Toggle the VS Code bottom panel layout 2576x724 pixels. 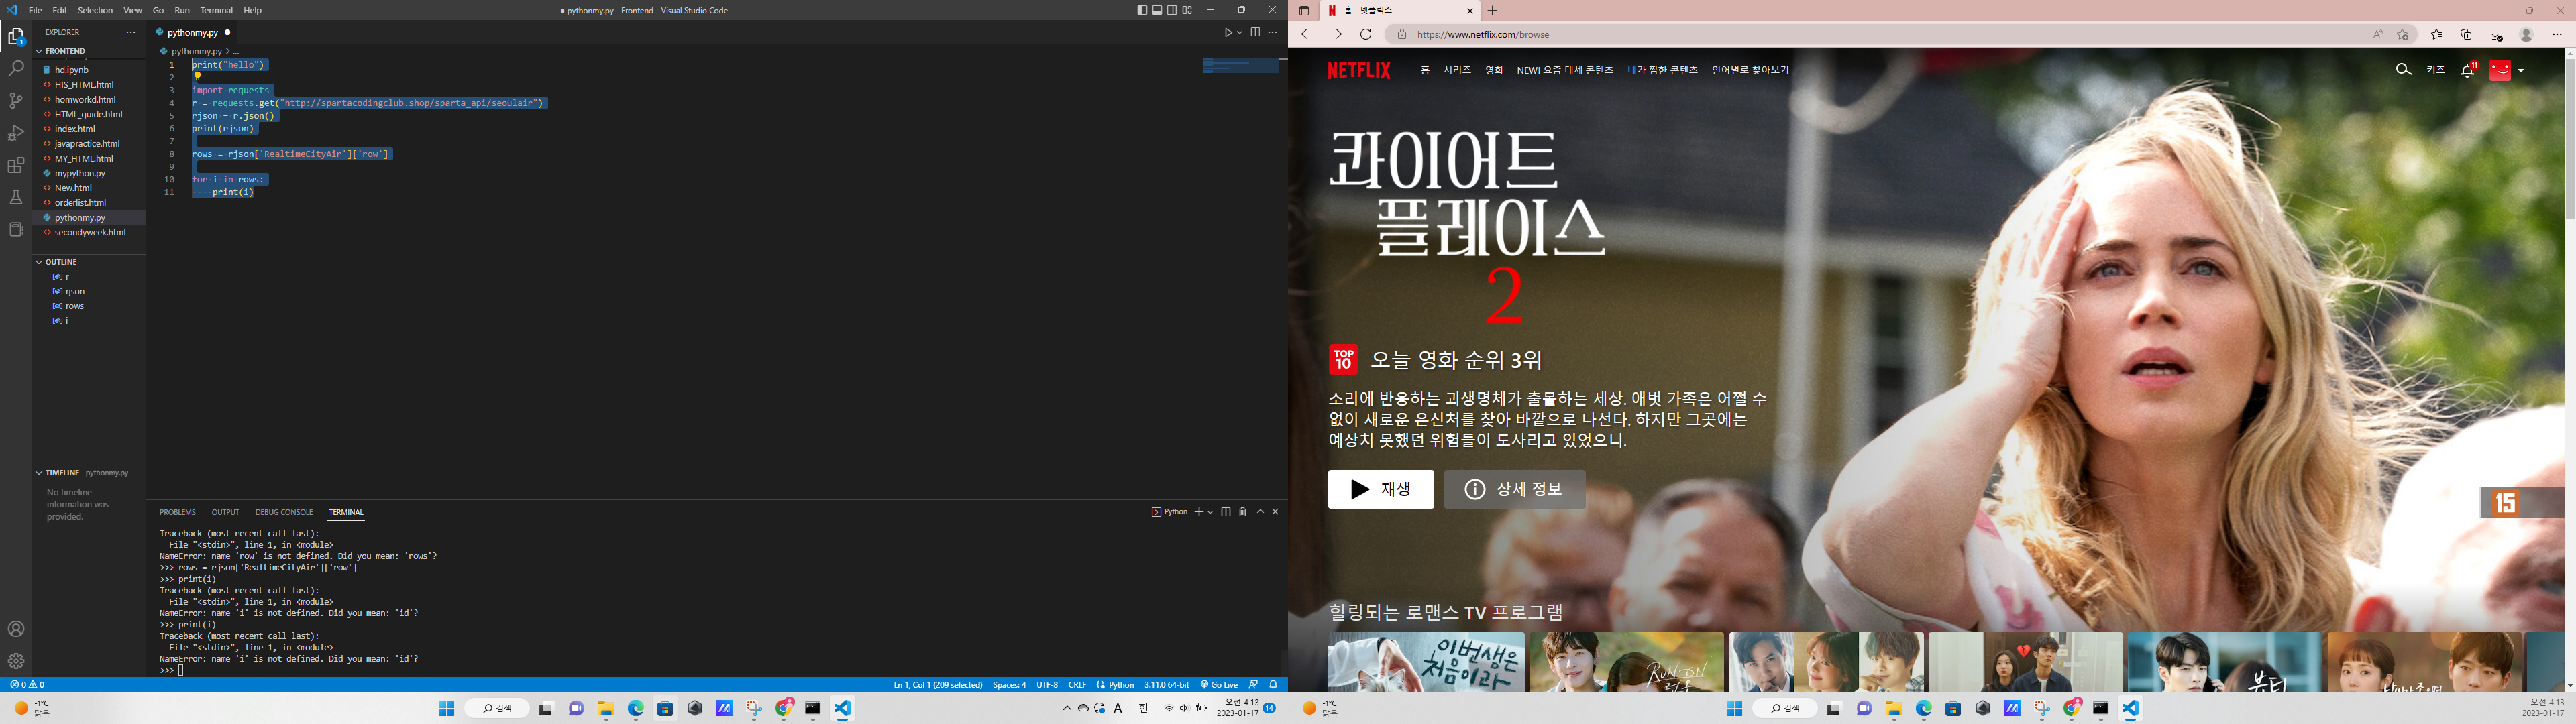[x=1157, y=10]
